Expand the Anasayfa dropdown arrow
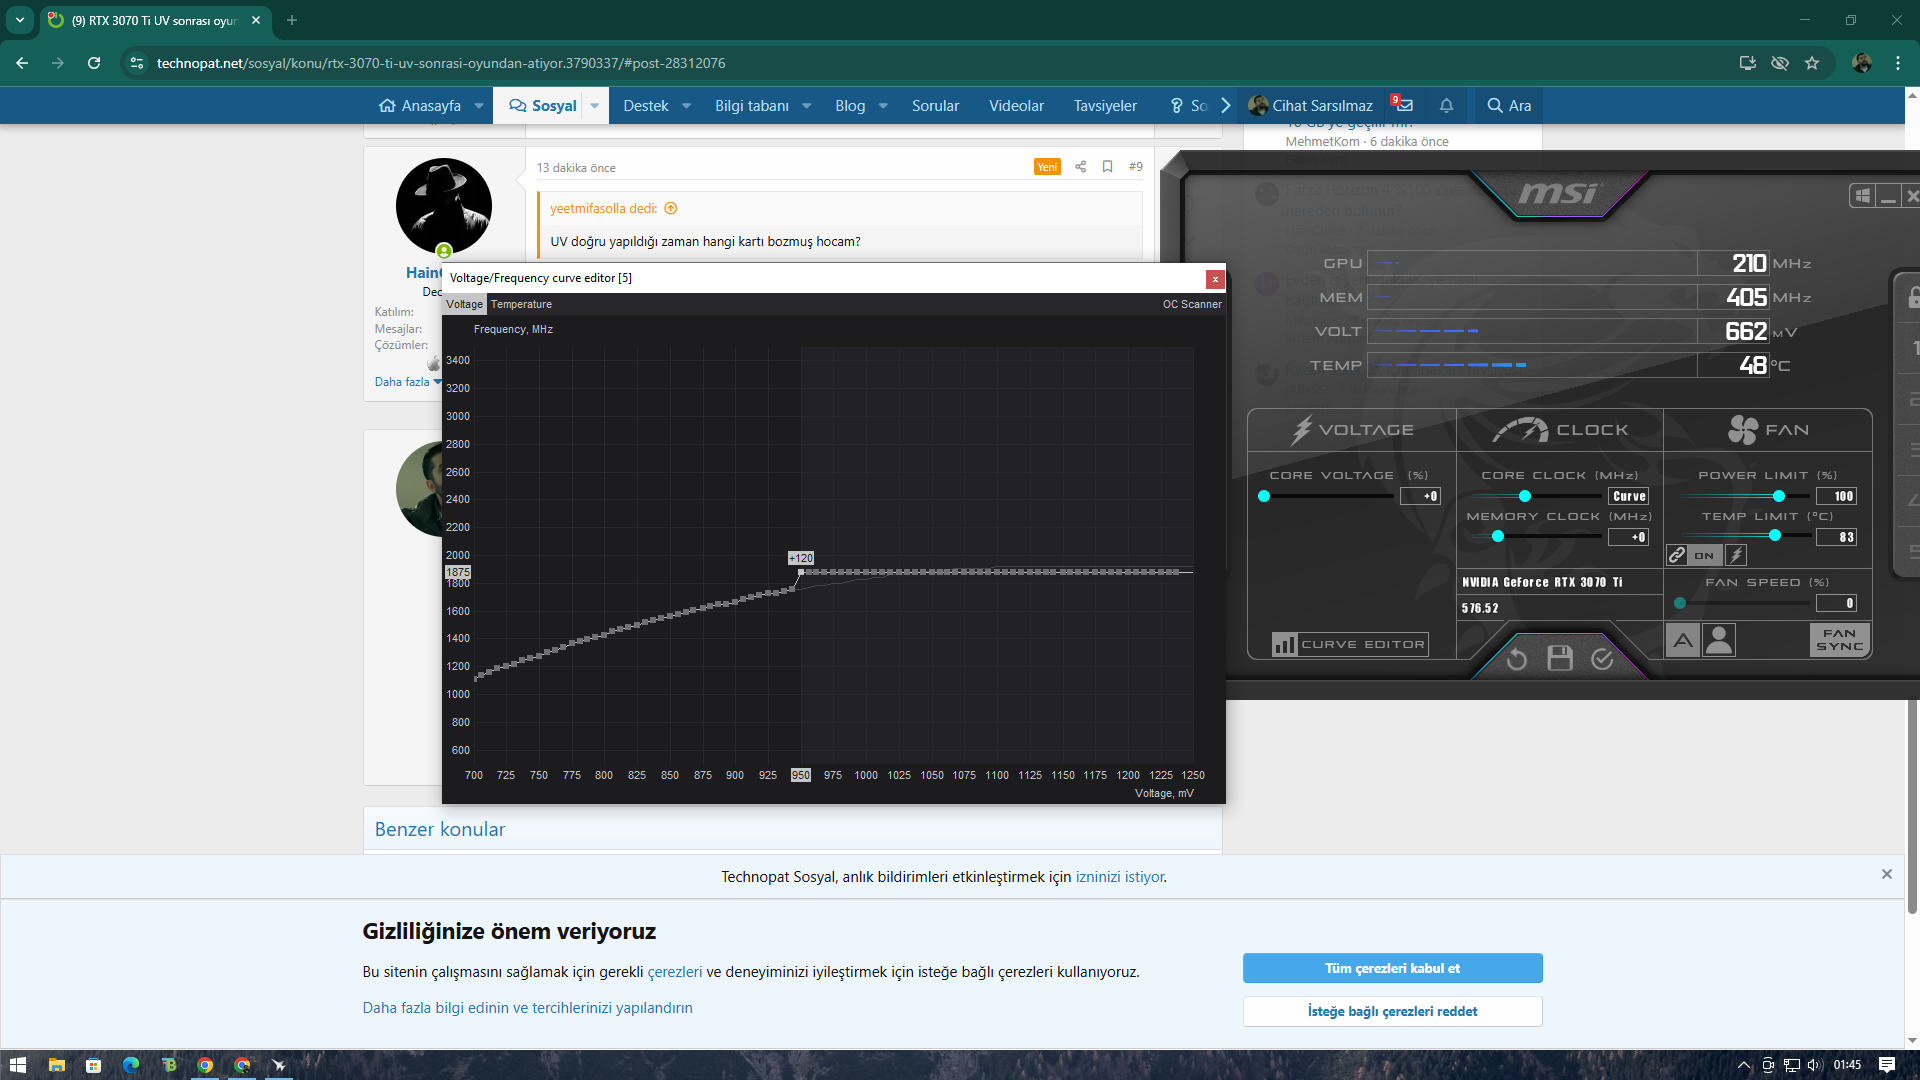Image resolution: width=1920 pixels, height=1080 pixels. [479, 106]
